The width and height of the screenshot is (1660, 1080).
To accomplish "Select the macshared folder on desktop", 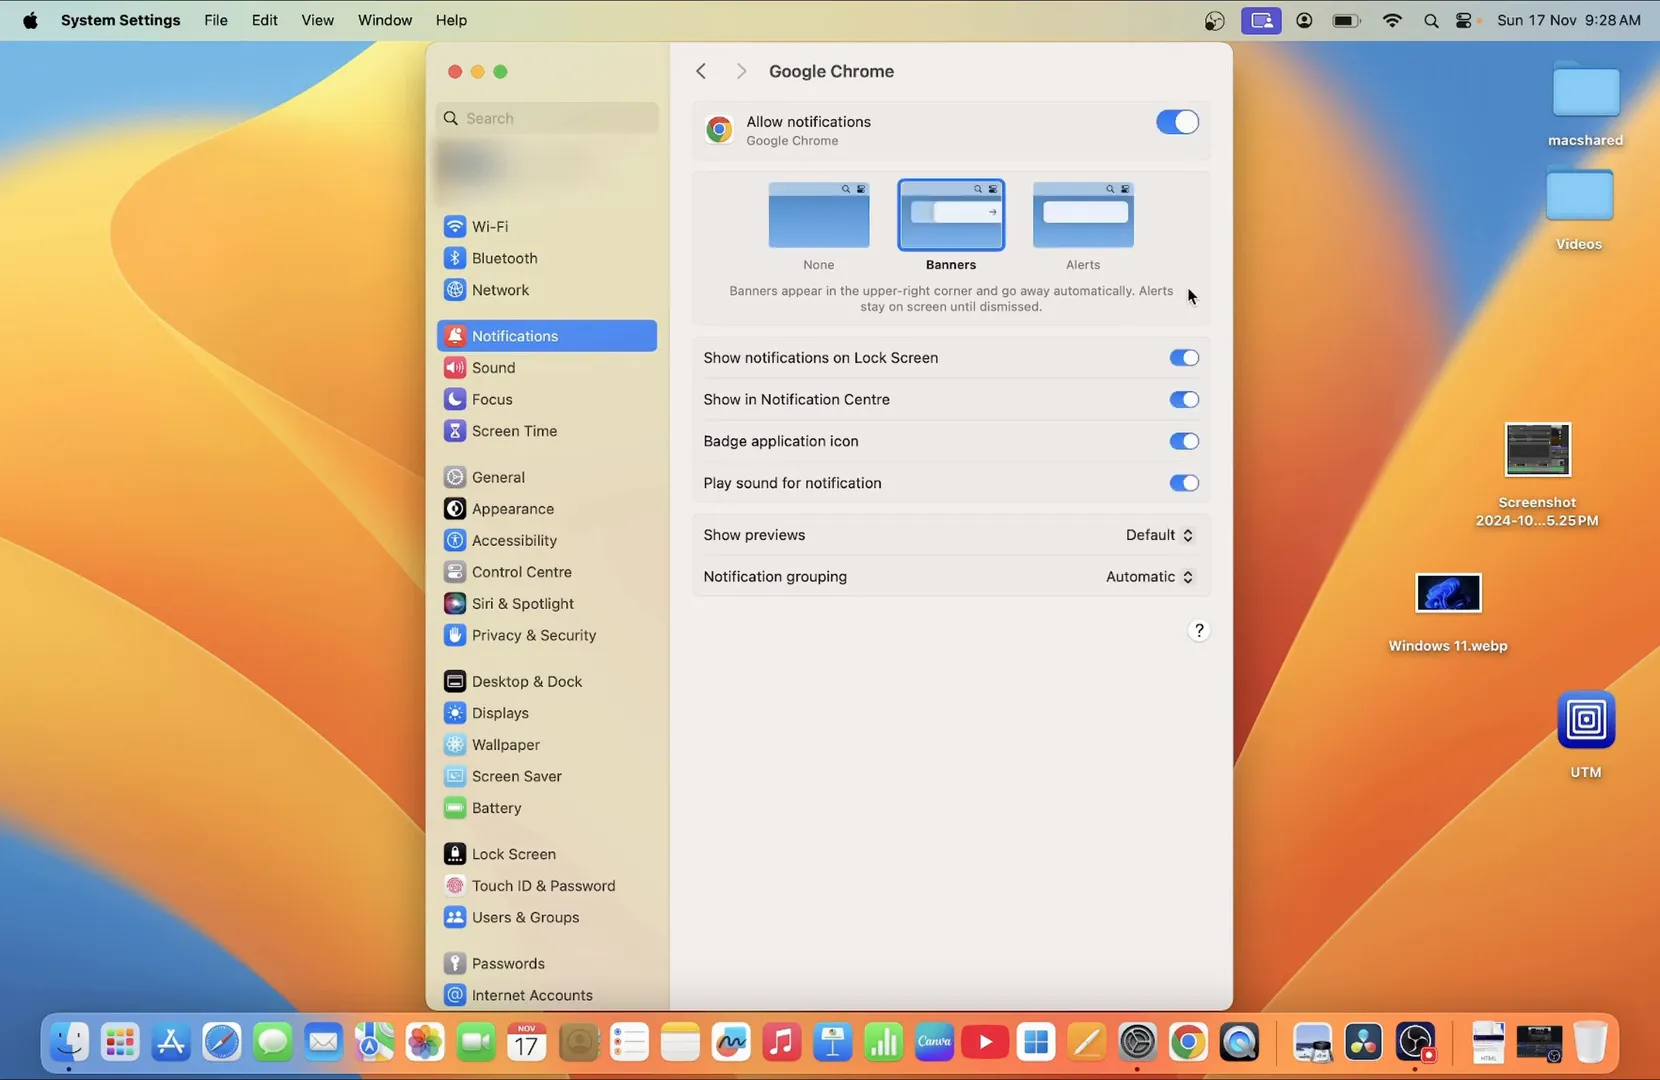I will click(1586, 105).
